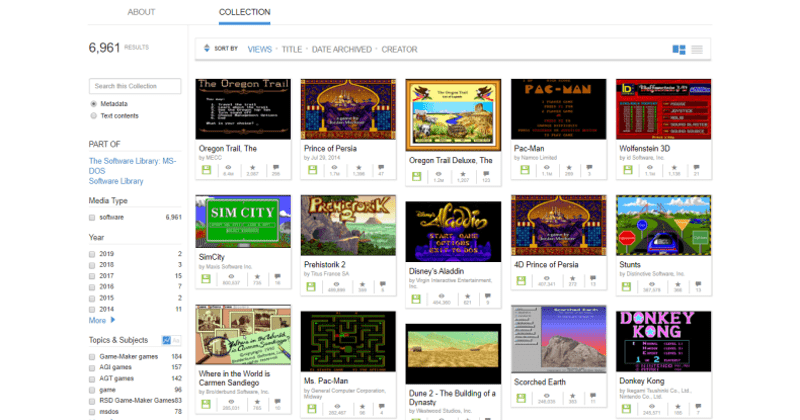
Task: Click floppy disk icon on Pac-Man card
Action: point(524,170)
